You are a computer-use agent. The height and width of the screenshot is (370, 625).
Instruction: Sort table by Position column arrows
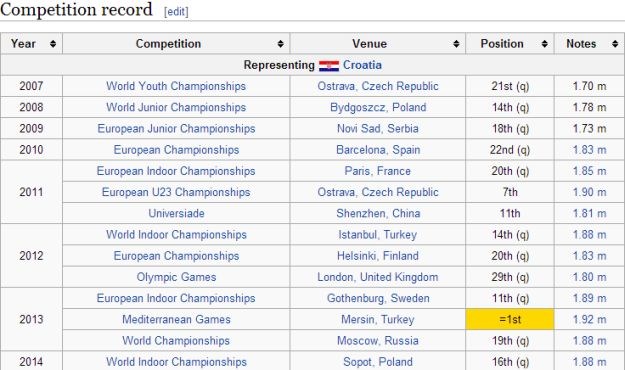tap(544, 44)
